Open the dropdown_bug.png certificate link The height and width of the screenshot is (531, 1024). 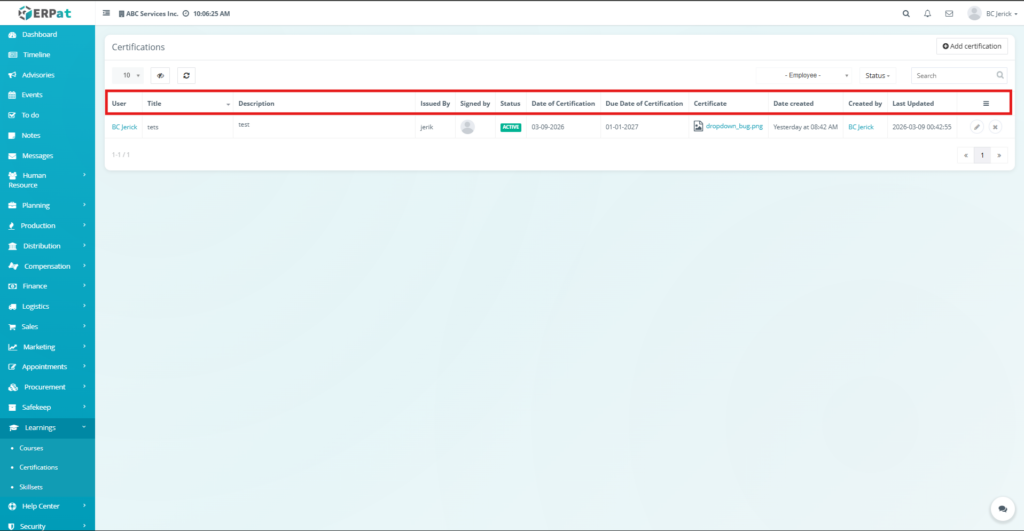[733, 127]
